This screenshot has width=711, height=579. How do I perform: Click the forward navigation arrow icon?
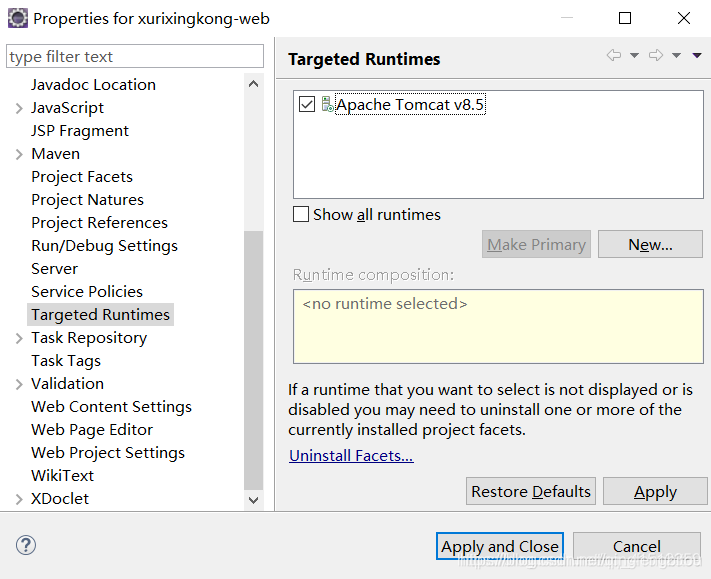pyautogui.click(x=656, y=55)
